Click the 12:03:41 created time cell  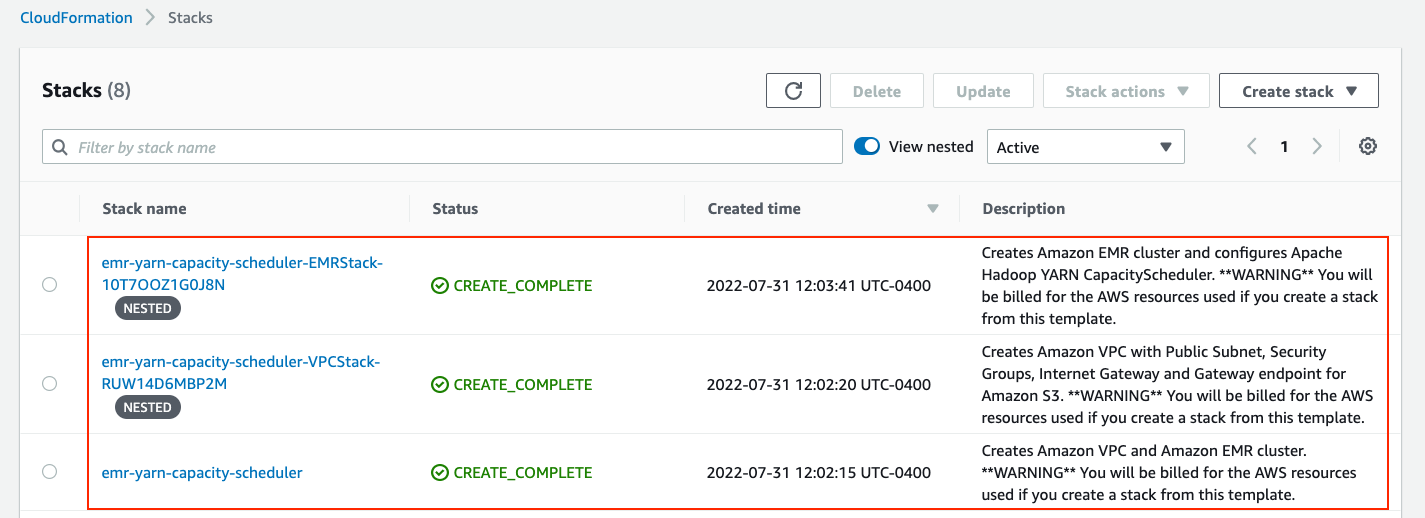point(819,286)
